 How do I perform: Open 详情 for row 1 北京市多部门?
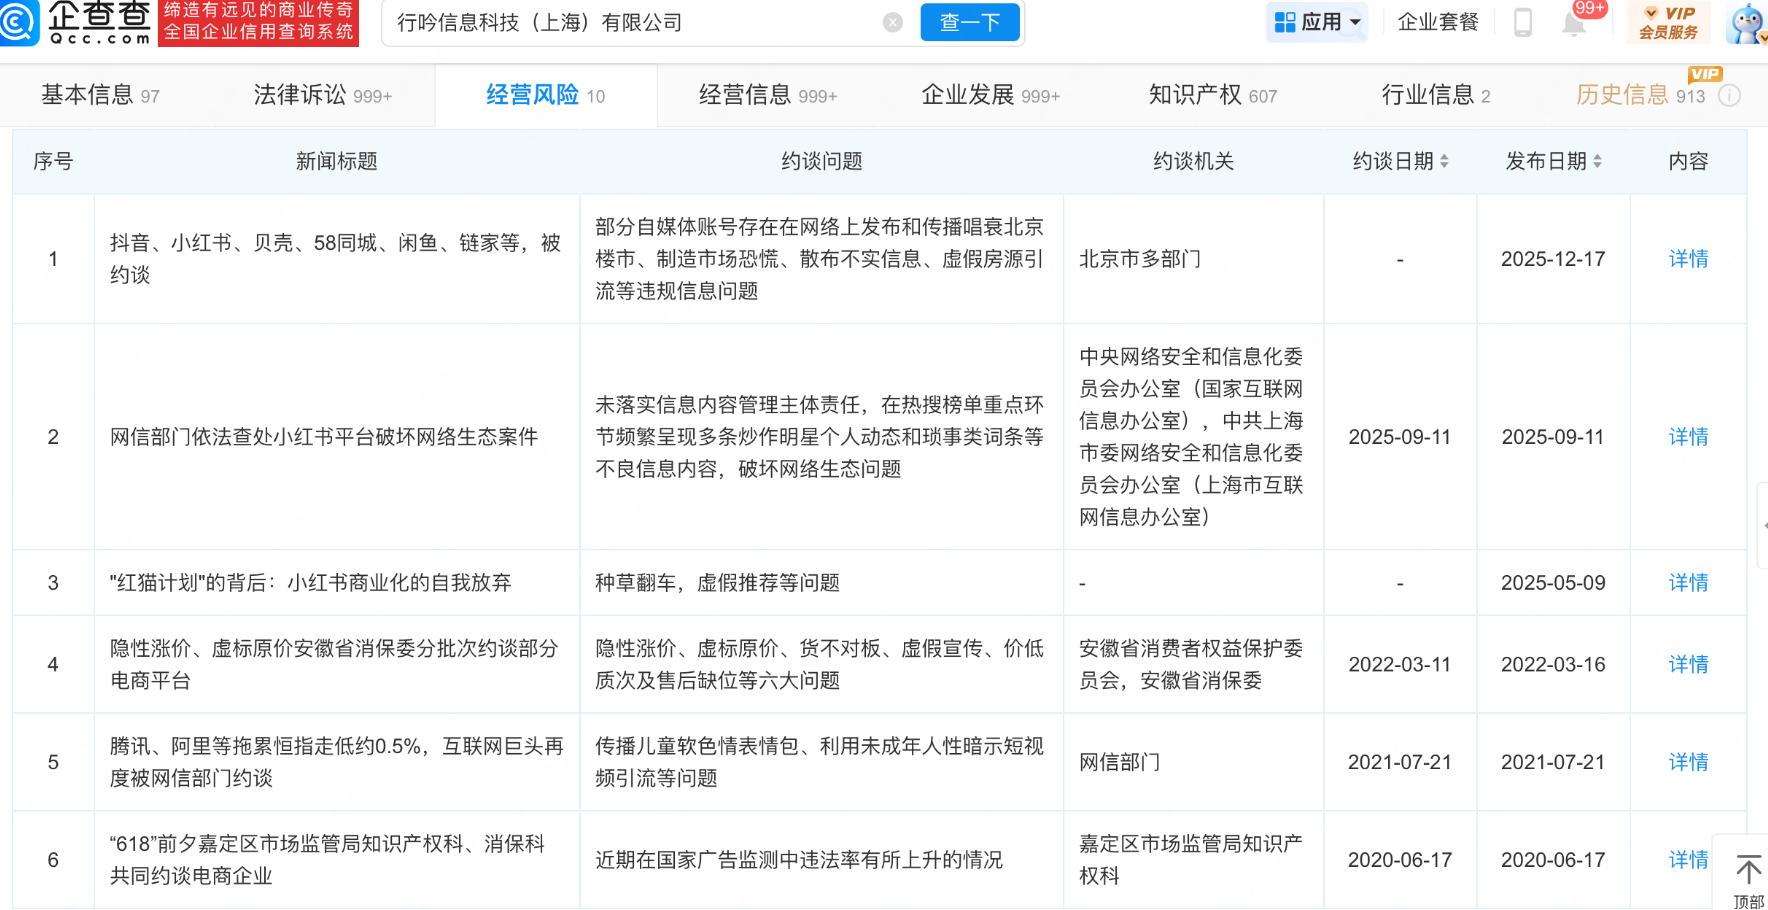point(1688,259)
